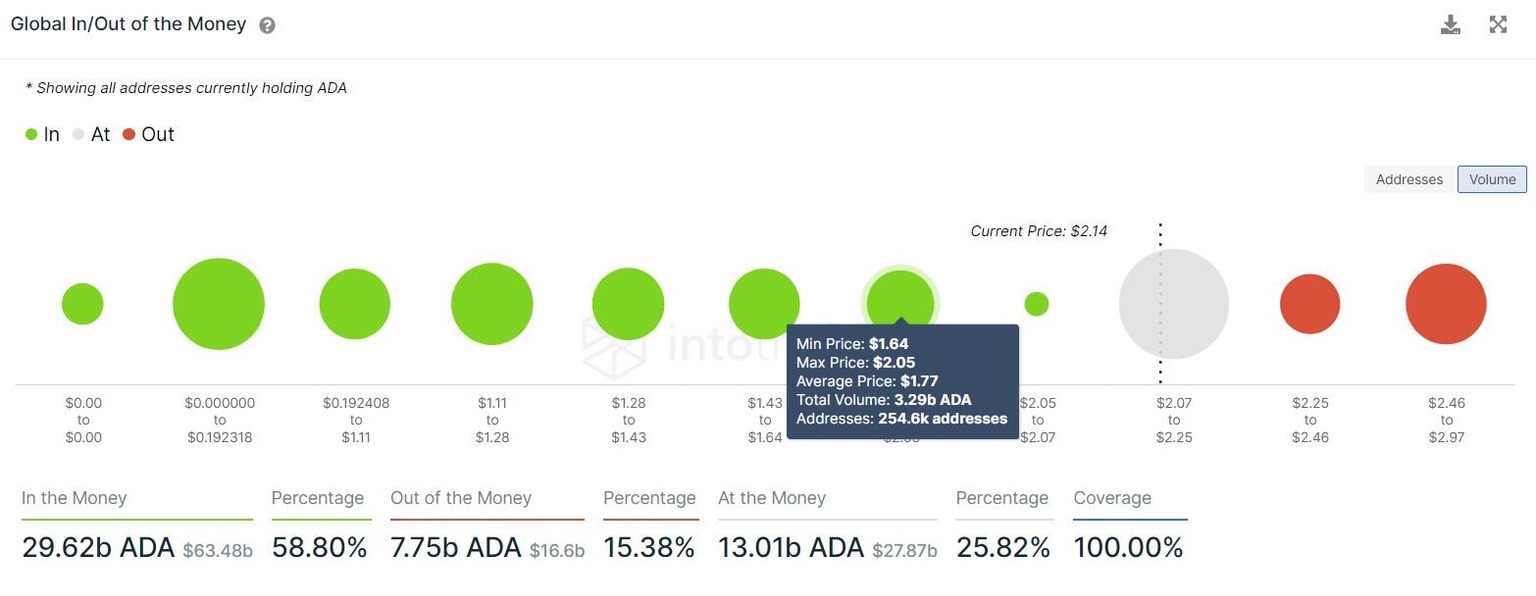
Task: Open the fullscreen expand icon
Action: click(1497, 24)
